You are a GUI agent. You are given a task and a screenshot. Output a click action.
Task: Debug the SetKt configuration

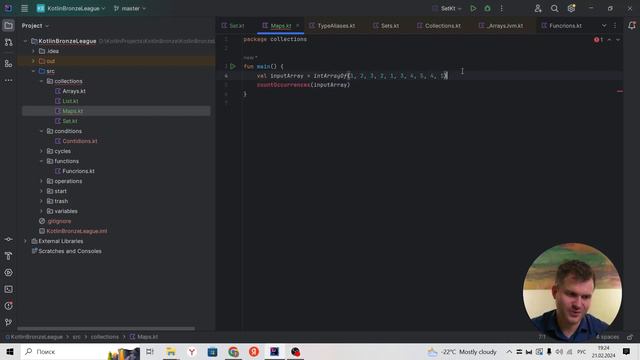point(487,8)
